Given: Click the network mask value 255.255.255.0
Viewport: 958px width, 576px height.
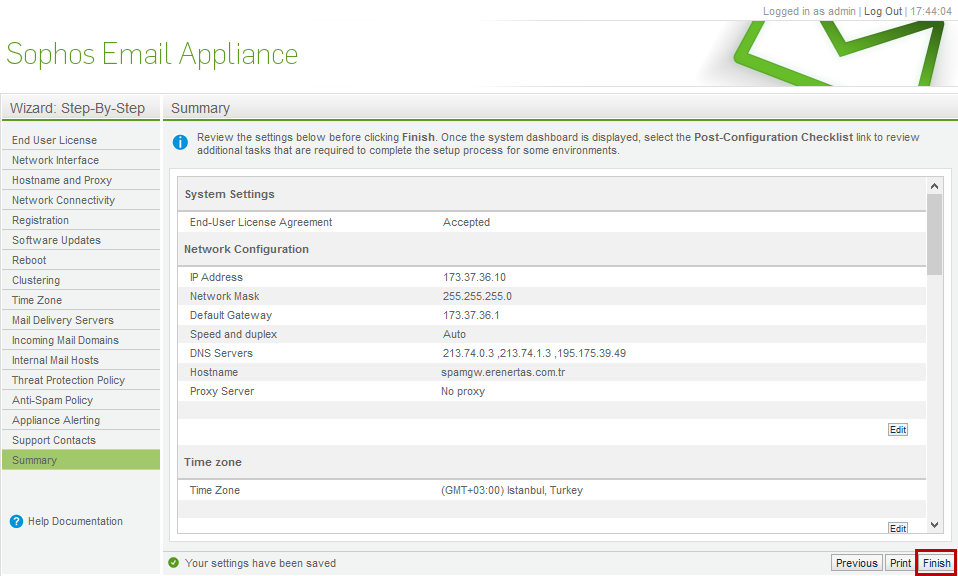Looking at the screenshot, I should 477,296.
